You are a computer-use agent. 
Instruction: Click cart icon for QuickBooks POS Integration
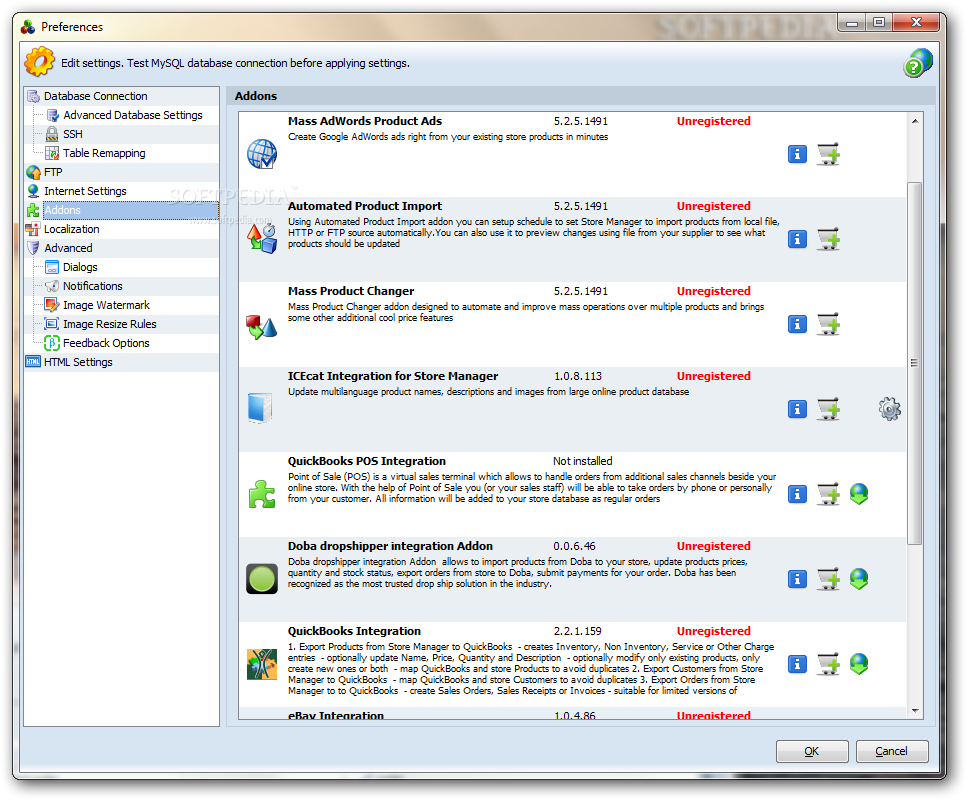click(x=828, y=495)
